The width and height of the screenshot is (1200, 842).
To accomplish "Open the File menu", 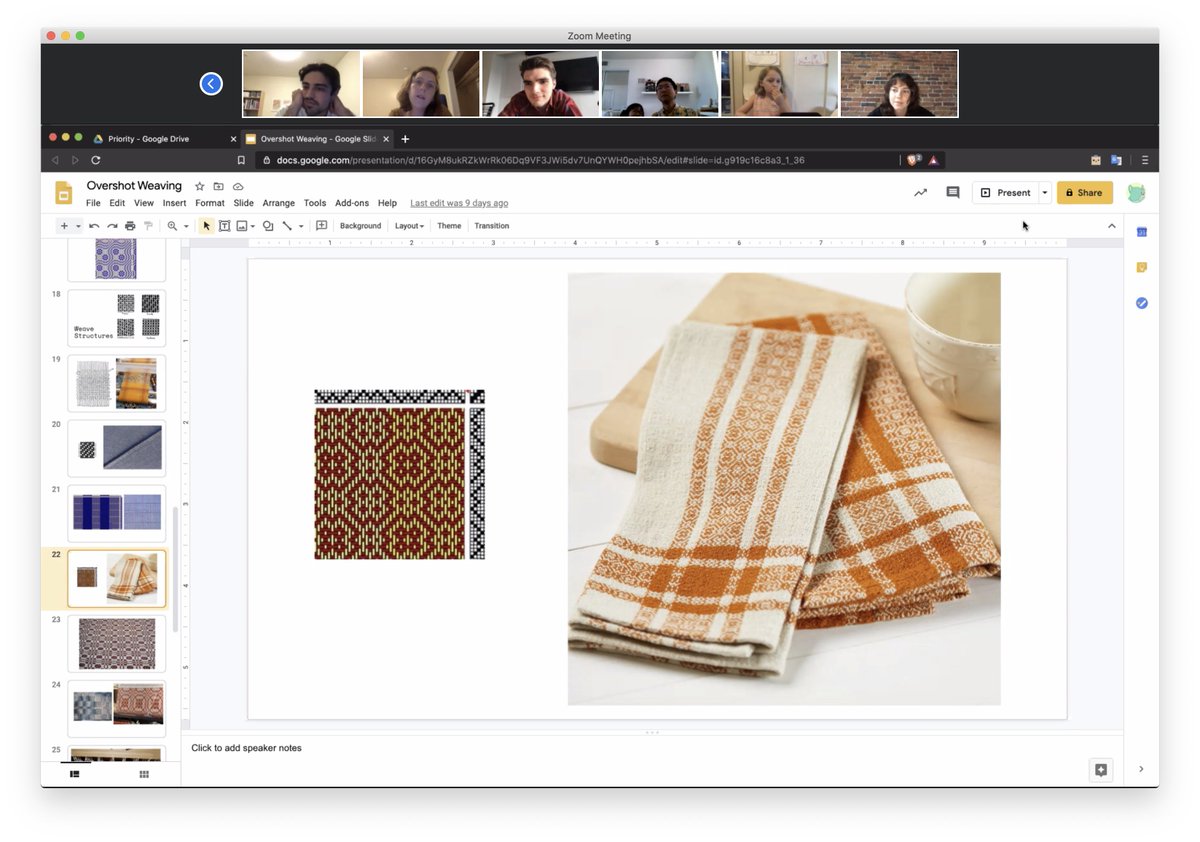I will click(x=93, y=203).
